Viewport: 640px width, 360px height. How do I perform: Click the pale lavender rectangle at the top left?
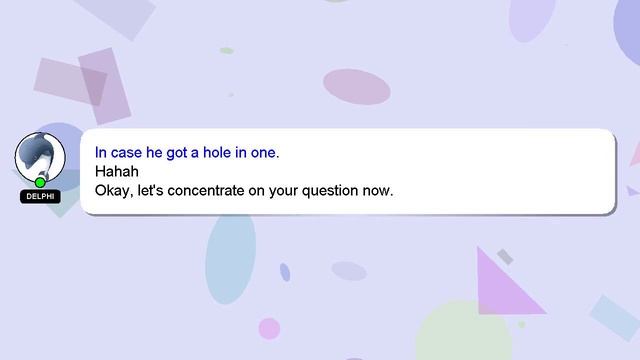pos(116,16)
